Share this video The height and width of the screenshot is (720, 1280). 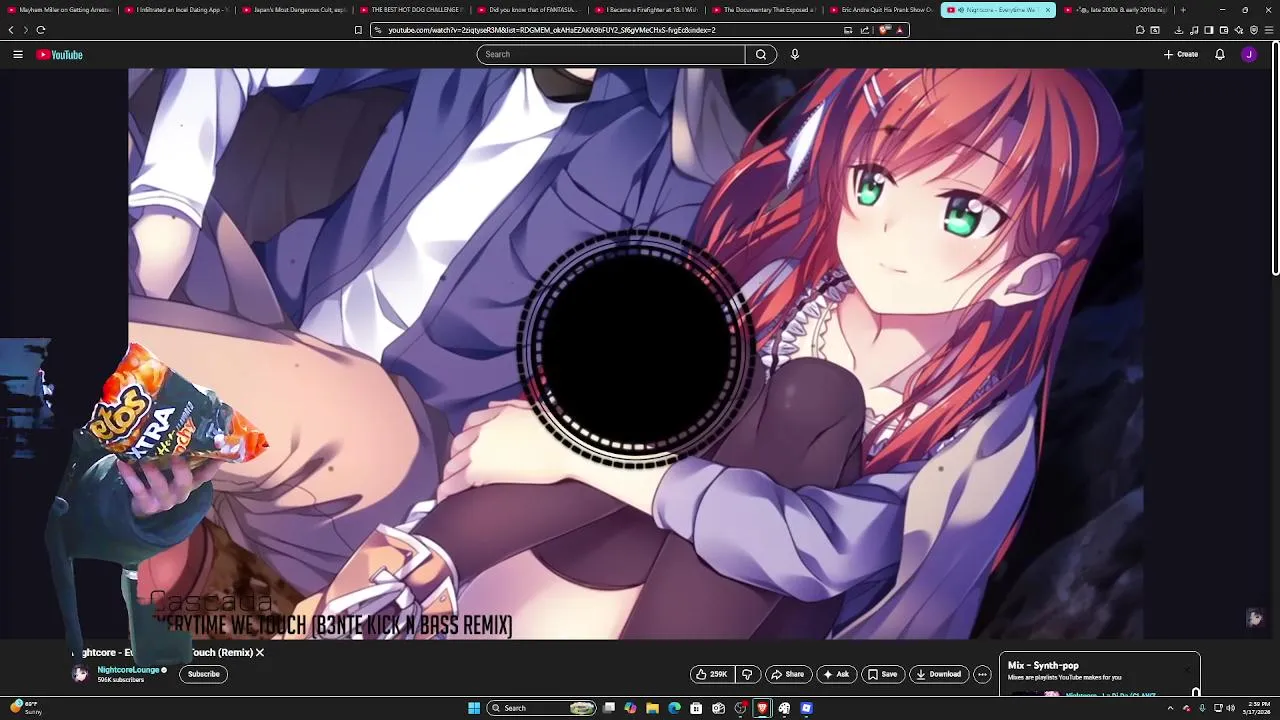point(788,674)
